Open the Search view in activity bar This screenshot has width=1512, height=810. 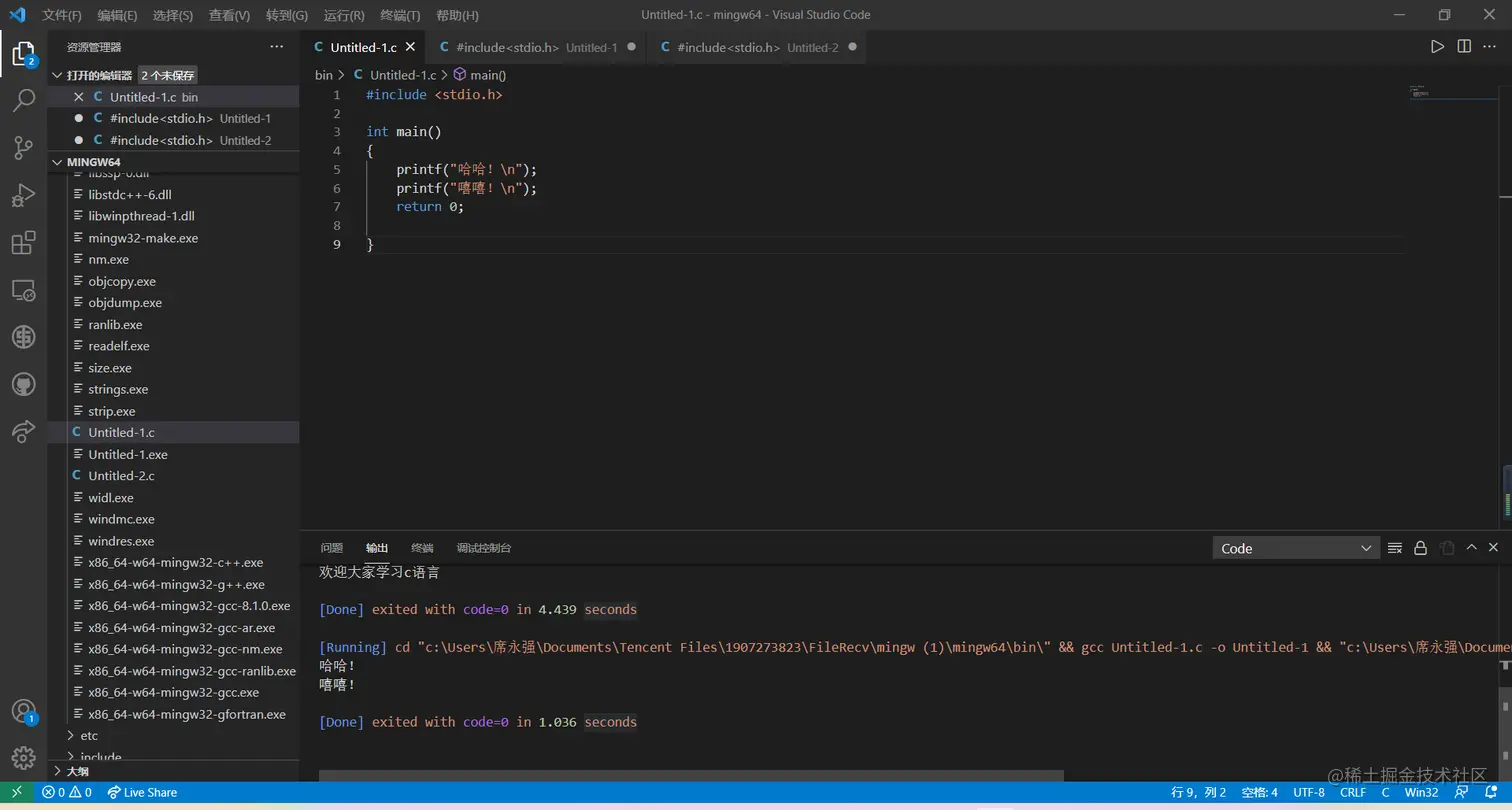click(x=23, y=100)
